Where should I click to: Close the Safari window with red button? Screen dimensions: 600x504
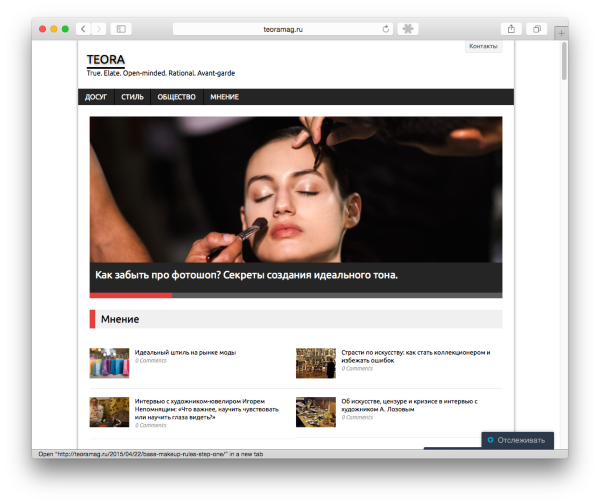[42, 29]
